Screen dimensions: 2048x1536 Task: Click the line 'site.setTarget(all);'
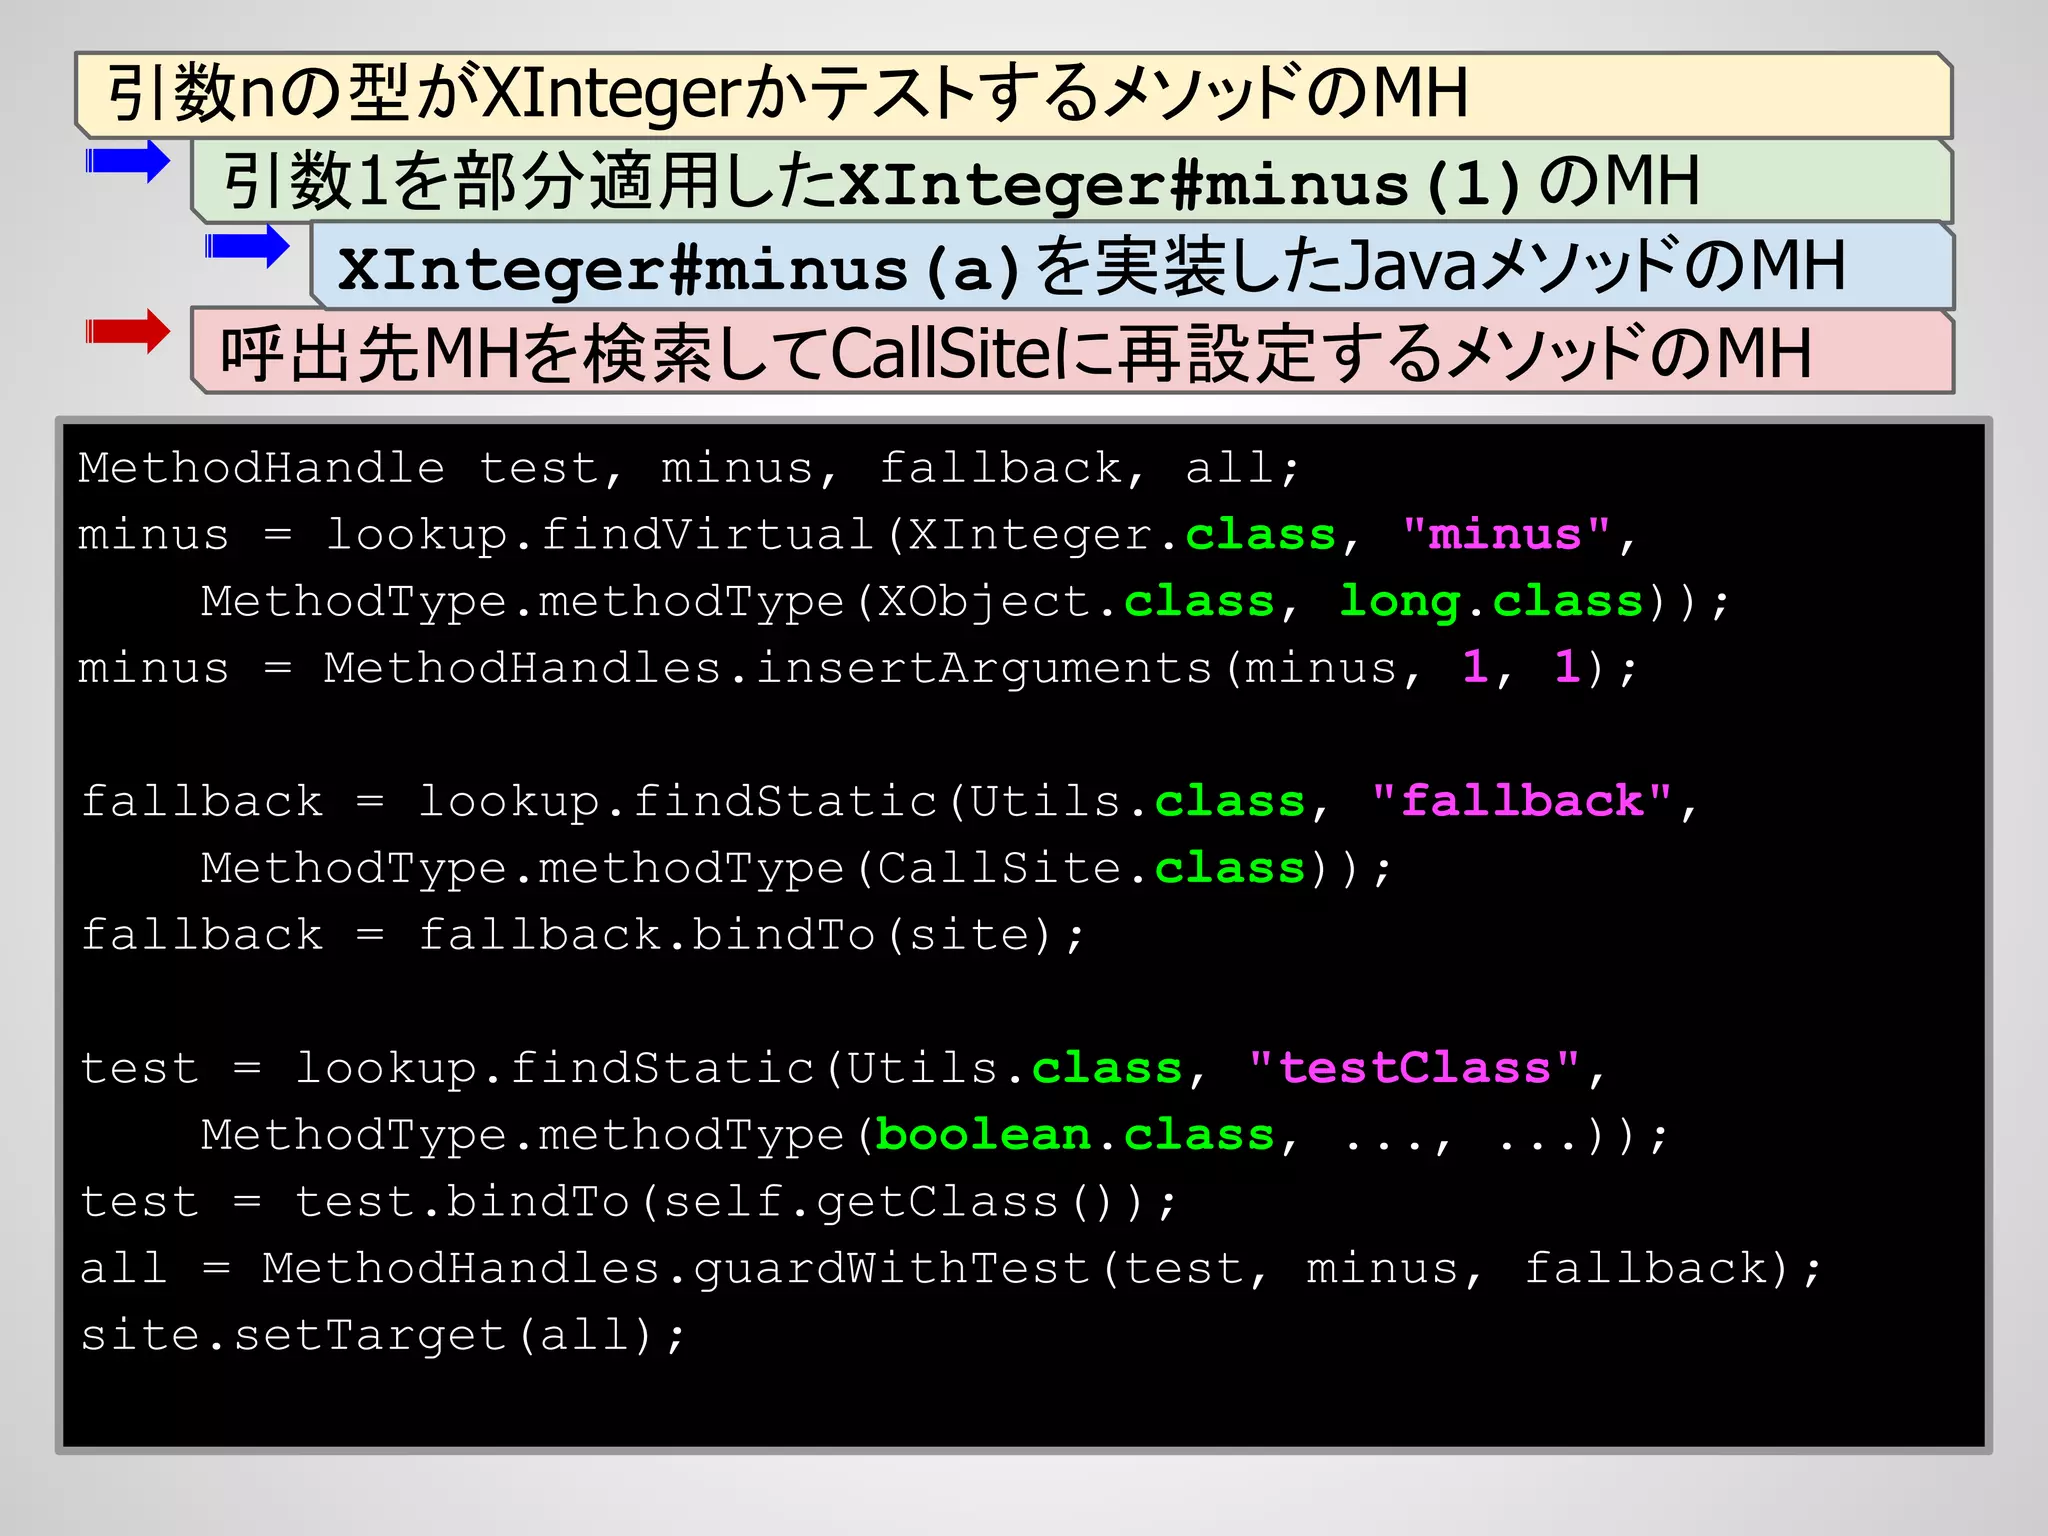point(383,1335)
